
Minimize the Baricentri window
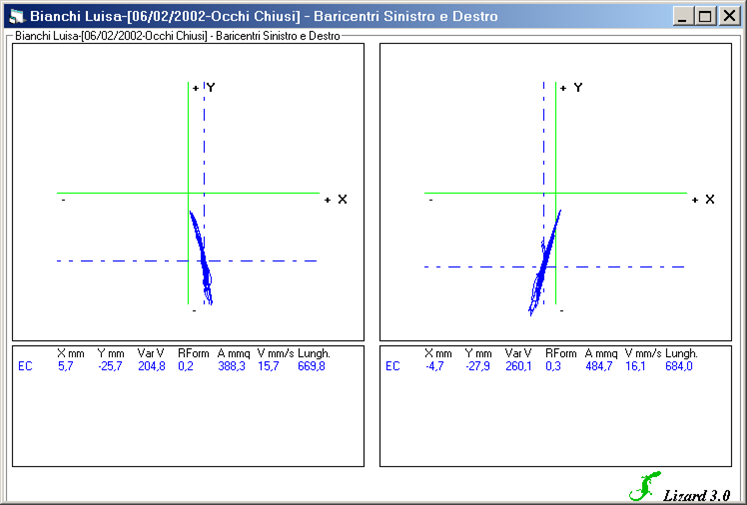[x=684, y=16]
